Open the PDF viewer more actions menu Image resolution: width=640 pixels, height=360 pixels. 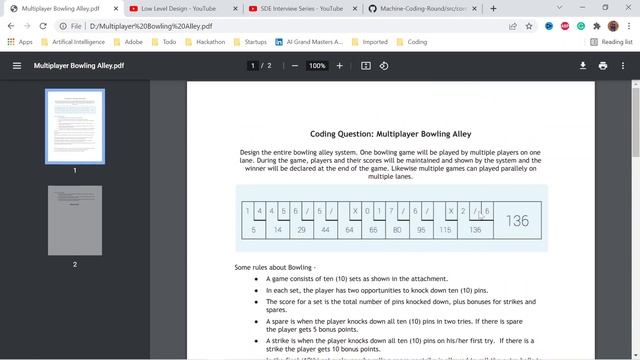[x=623, y=66]
